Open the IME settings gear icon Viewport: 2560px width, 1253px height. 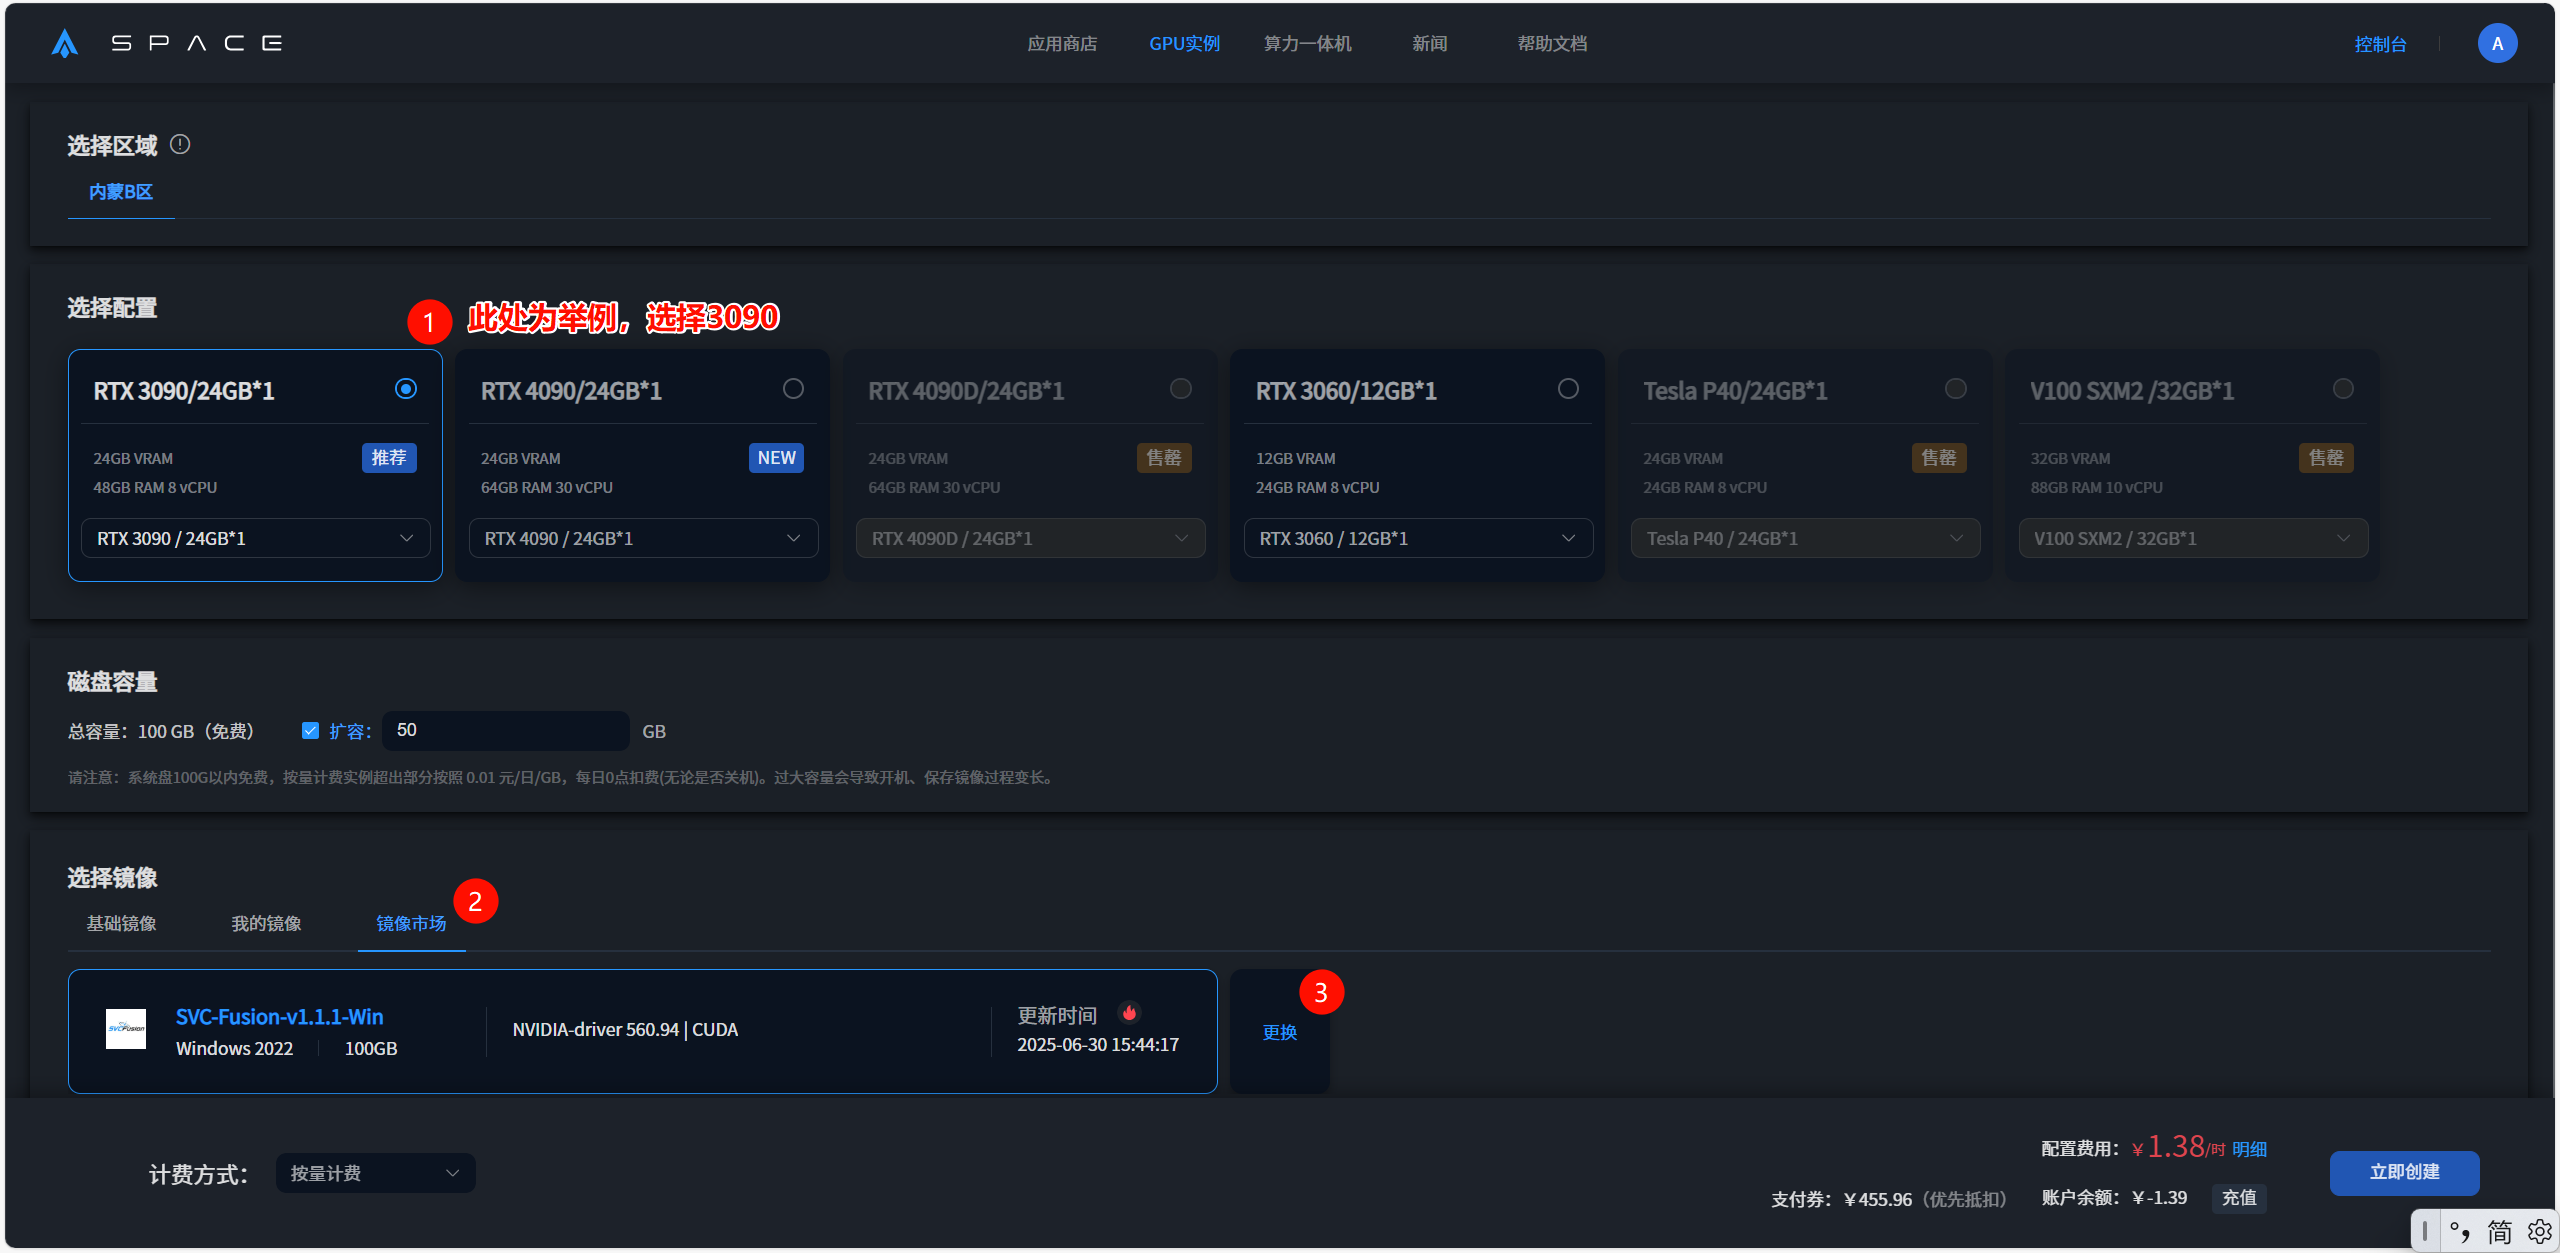pos(2539,1232)
